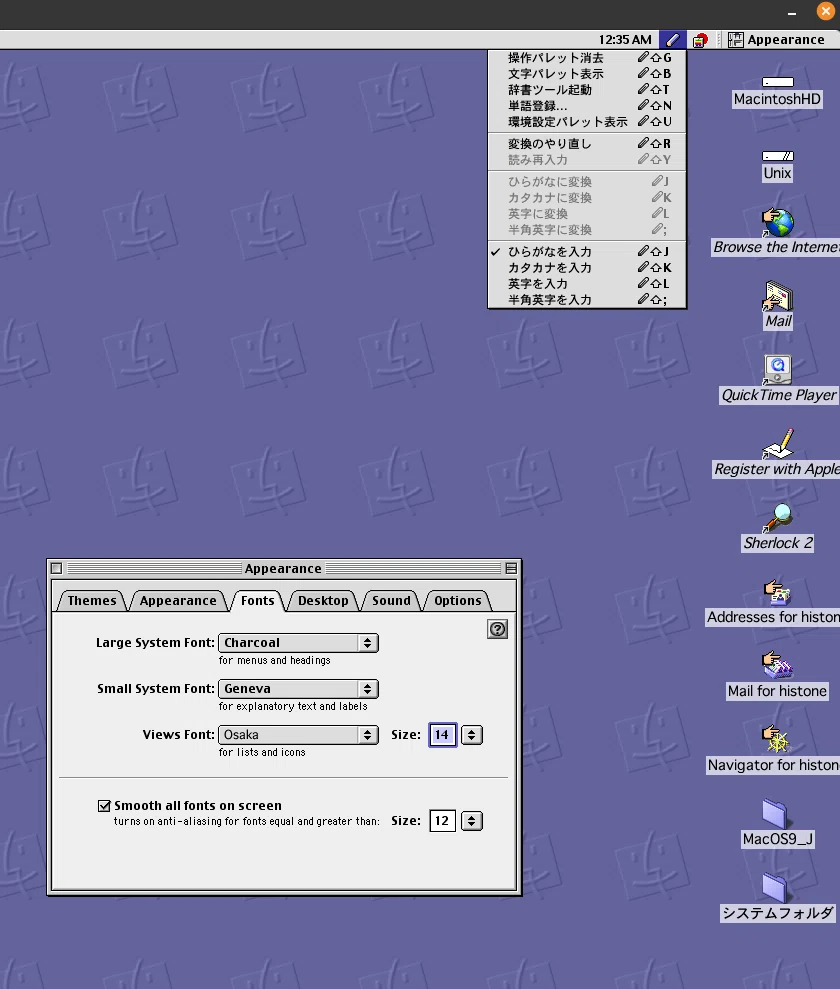Click the Views Font size stepper arrows
840x989 pixels.
(472, 735)
